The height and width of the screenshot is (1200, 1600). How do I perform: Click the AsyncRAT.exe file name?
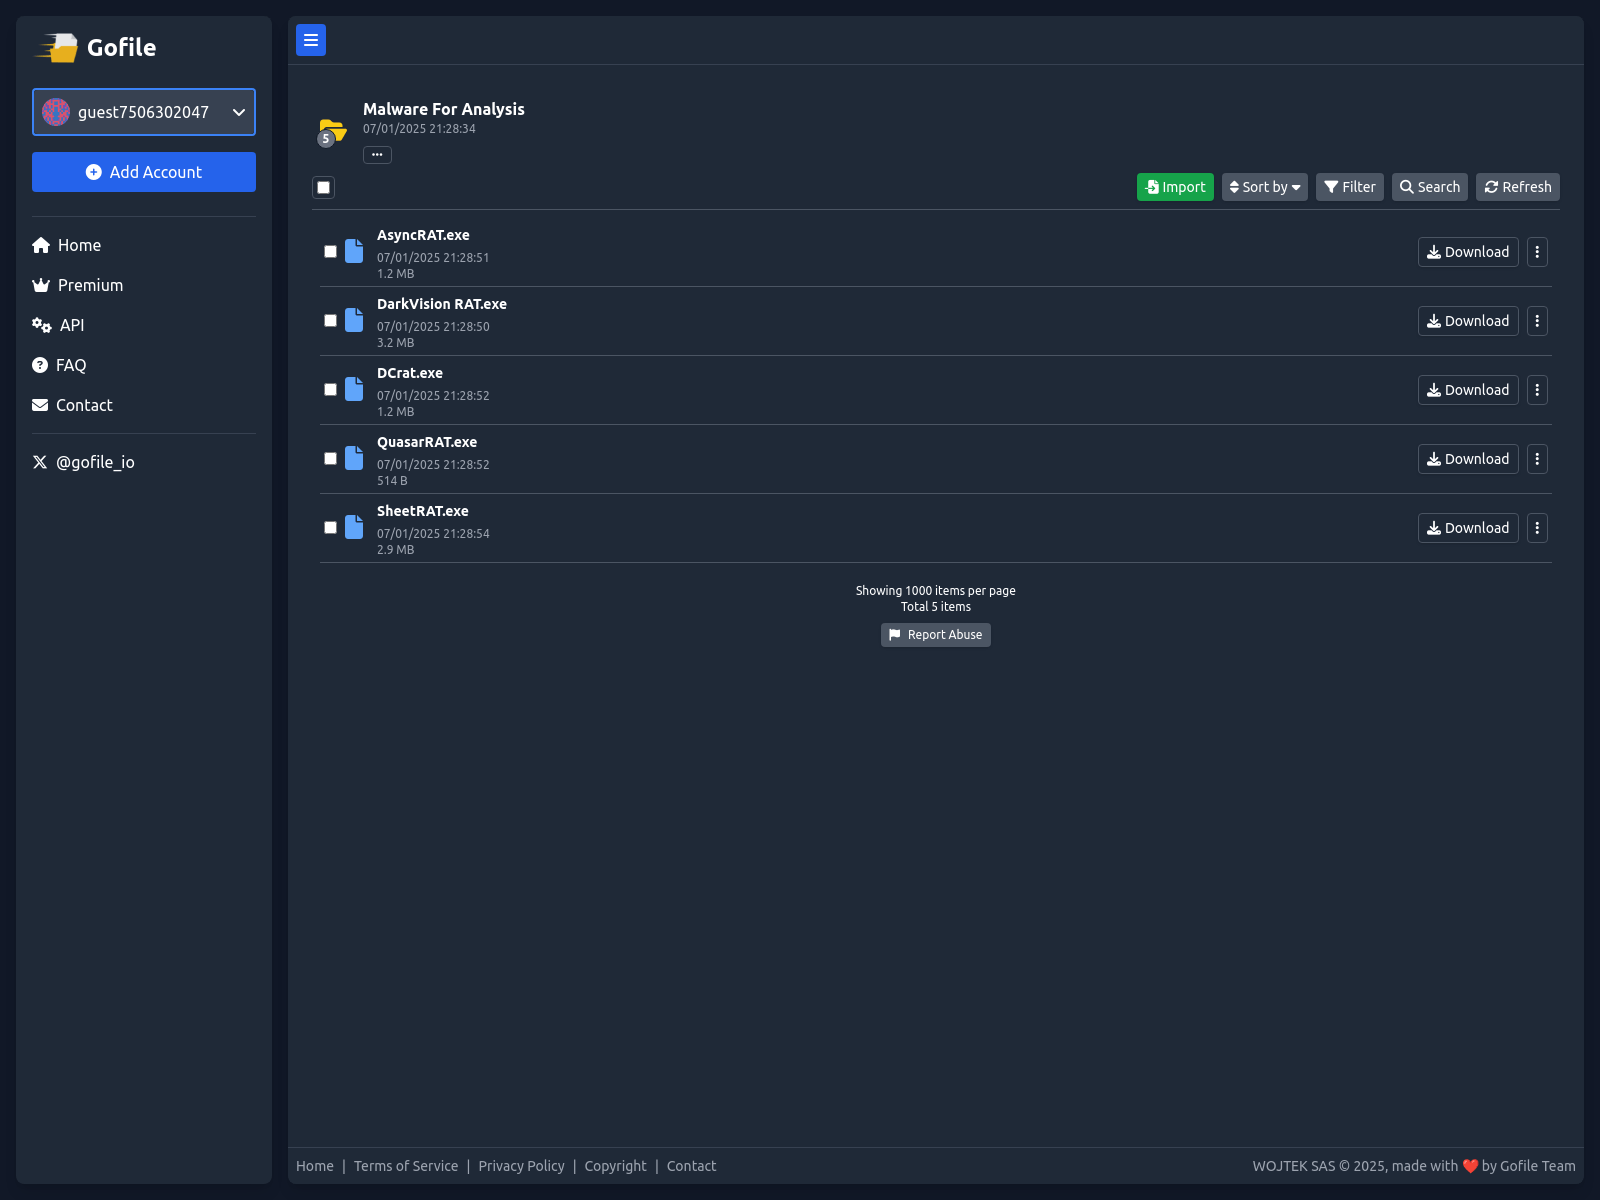pyautogui.click(x=423, y=235)
